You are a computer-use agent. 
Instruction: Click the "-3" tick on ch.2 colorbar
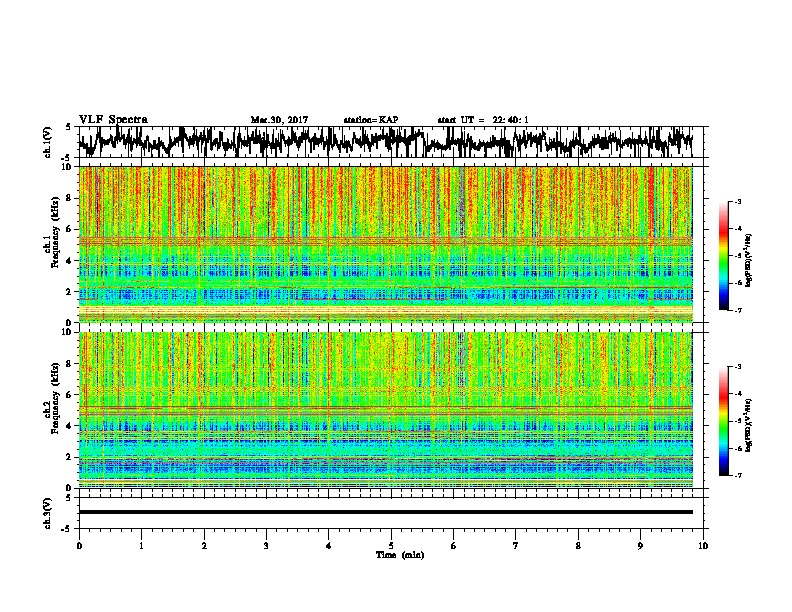pos(738,367)
